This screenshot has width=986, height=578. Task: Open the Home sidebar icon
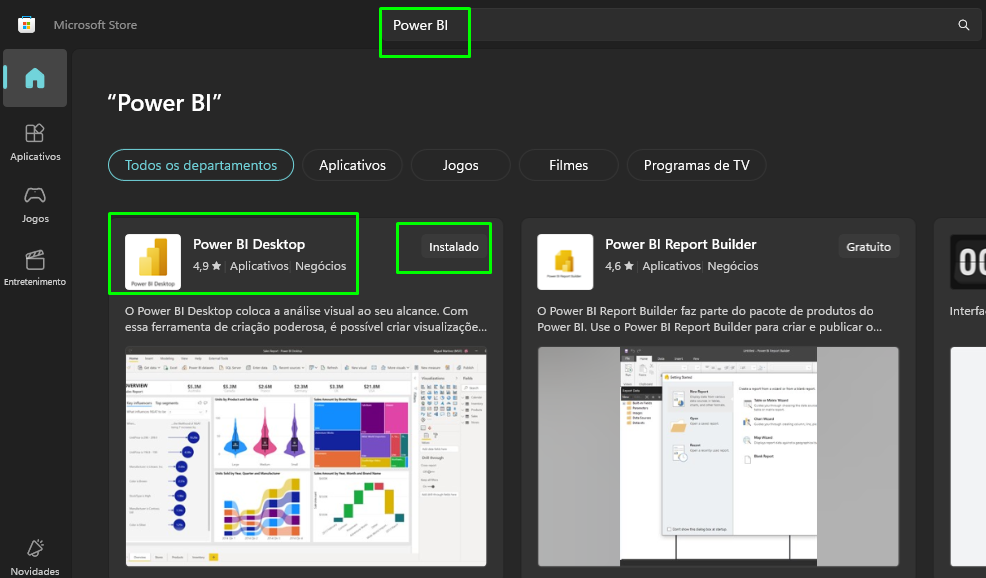pos(35,78)
